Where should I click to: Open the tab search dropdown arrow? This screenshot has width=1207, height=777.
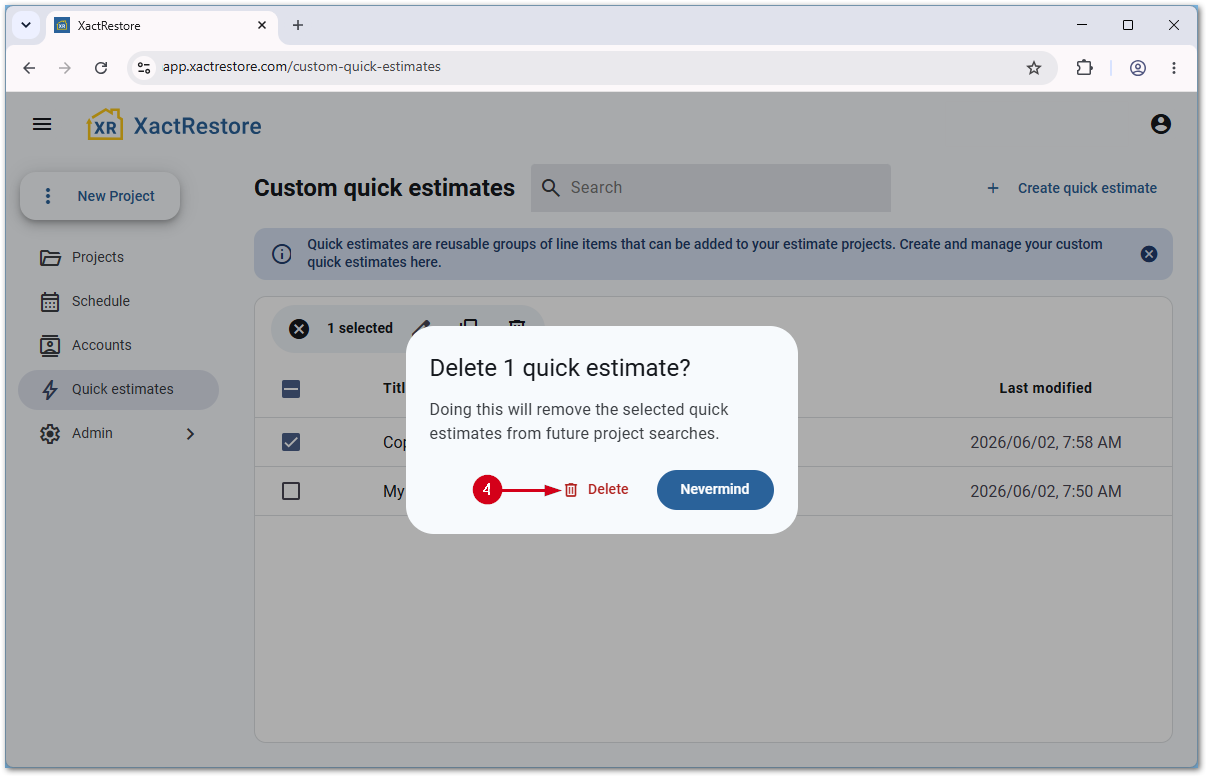[26, 25]
